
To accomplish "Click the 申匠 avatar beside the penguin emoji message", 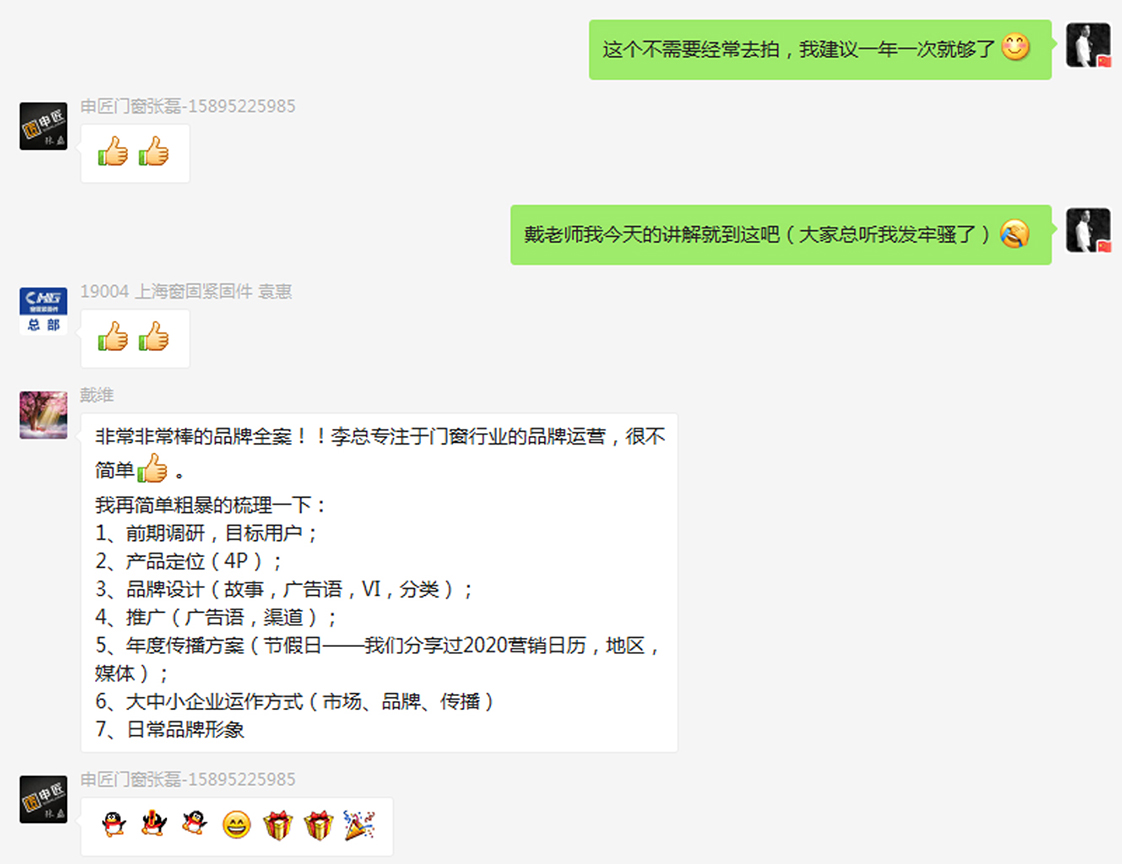I will coord(43,799).
